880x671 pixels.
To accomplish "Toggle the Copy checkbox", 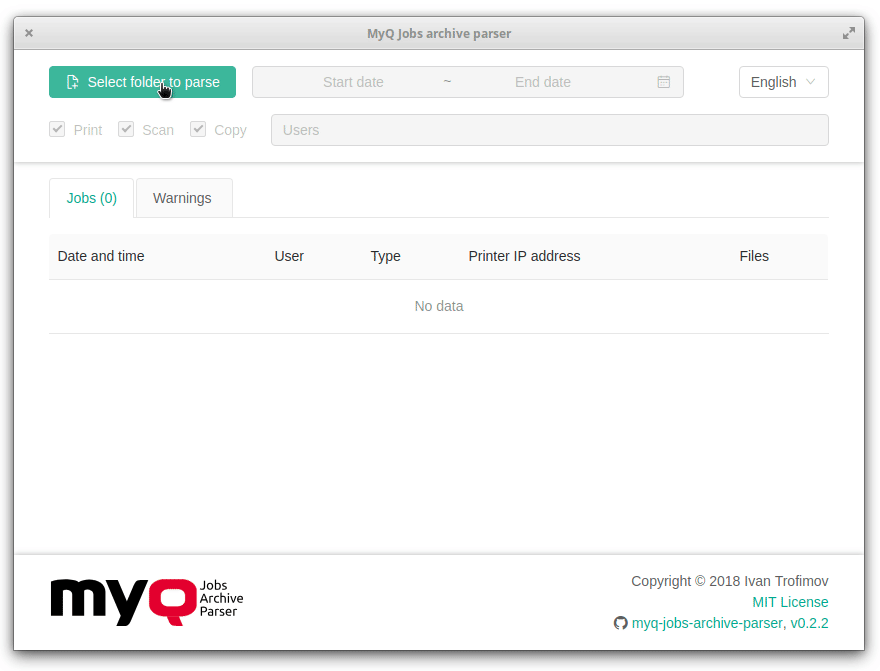I will pyautogui.click(x=198, y=130).
